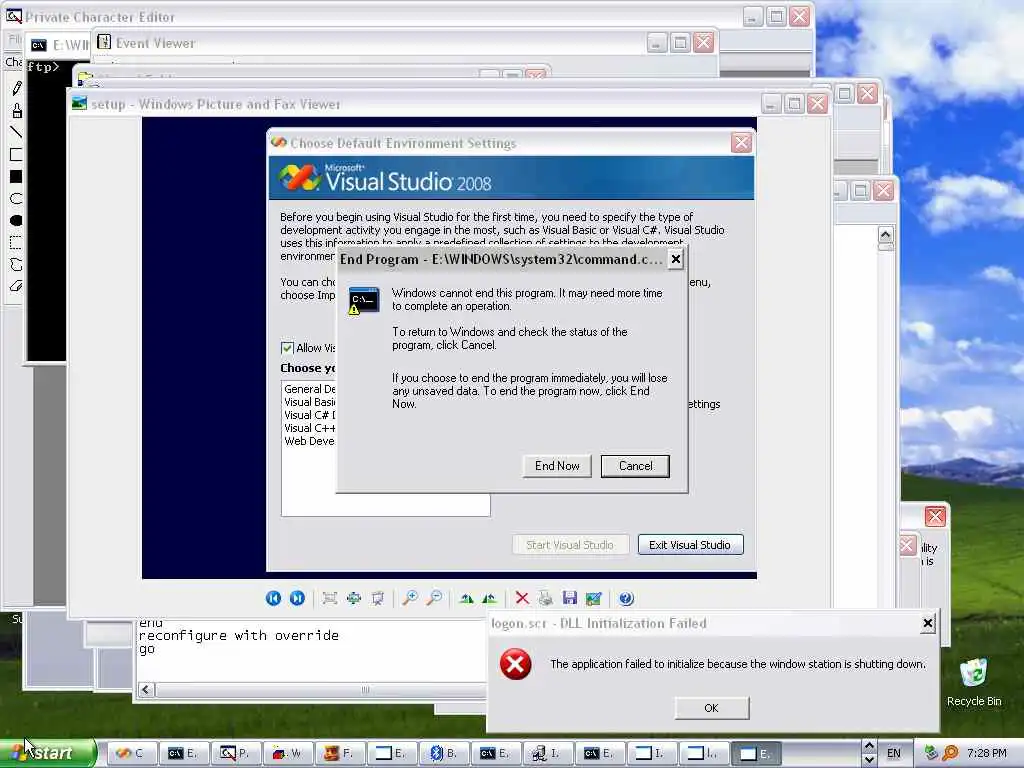Open Recycle Bin on desktop
The width and height of the screenshot is (1024, 768).
pos(974,682)
